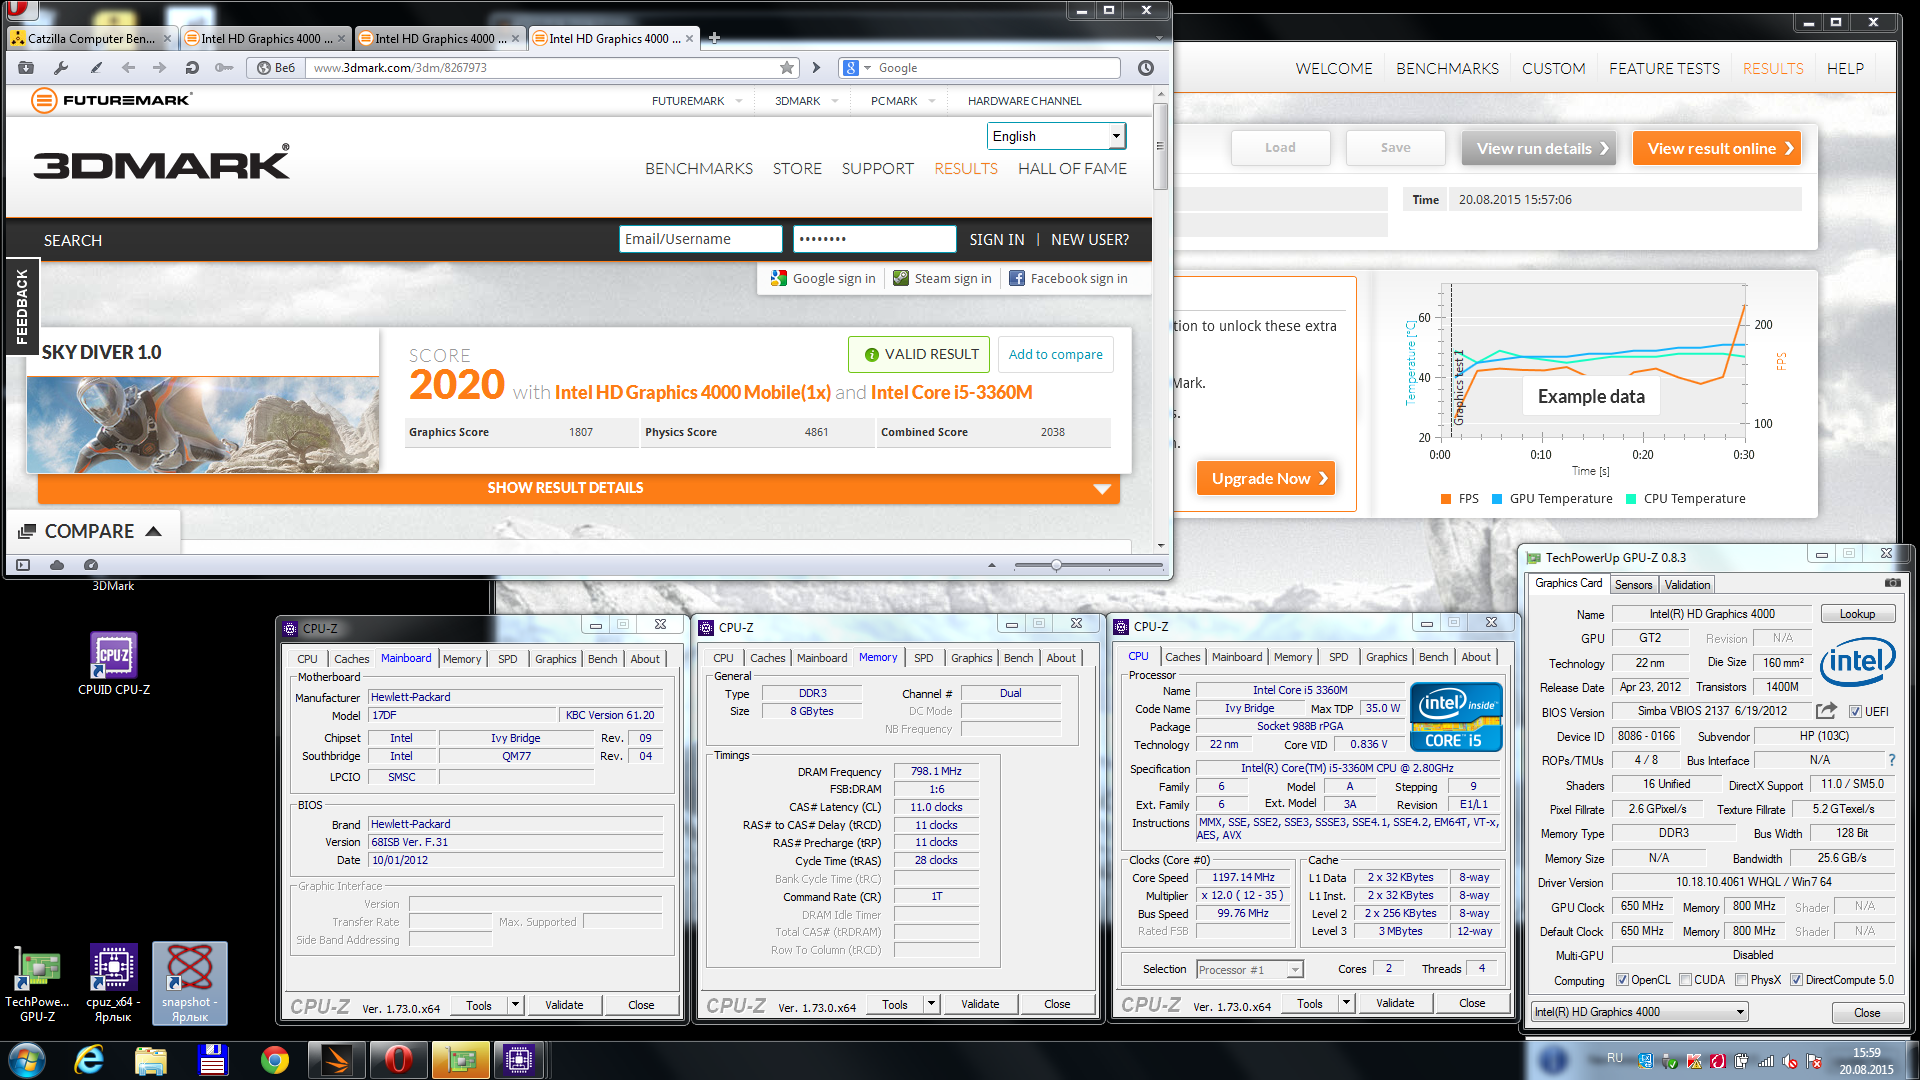Viewport: 1920px width, 1080px height.
Task: Click View result online button
Action: pyautogui.click(x=1717, y=148)
